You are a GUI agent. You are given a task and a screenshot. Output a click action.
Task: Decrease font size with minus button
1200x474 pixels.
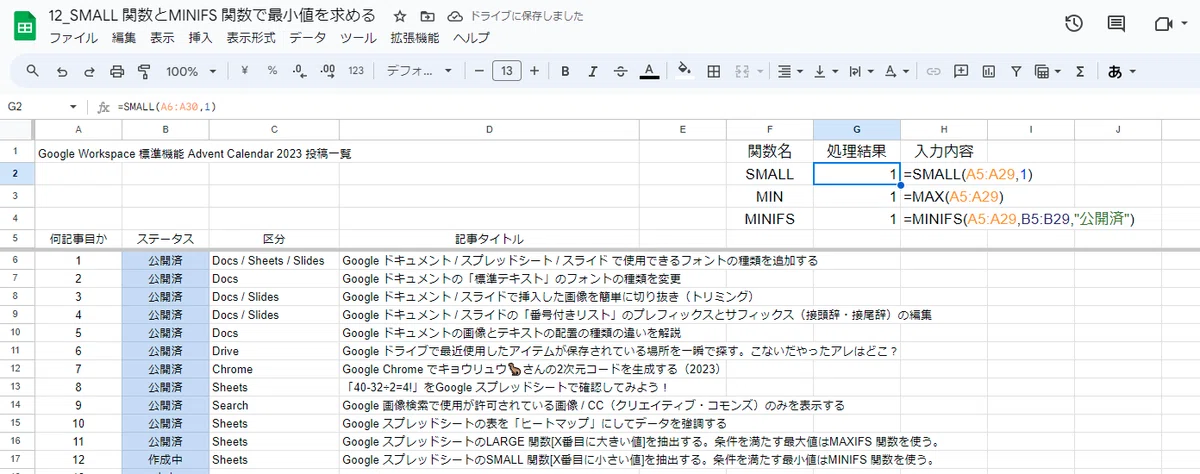479,71
